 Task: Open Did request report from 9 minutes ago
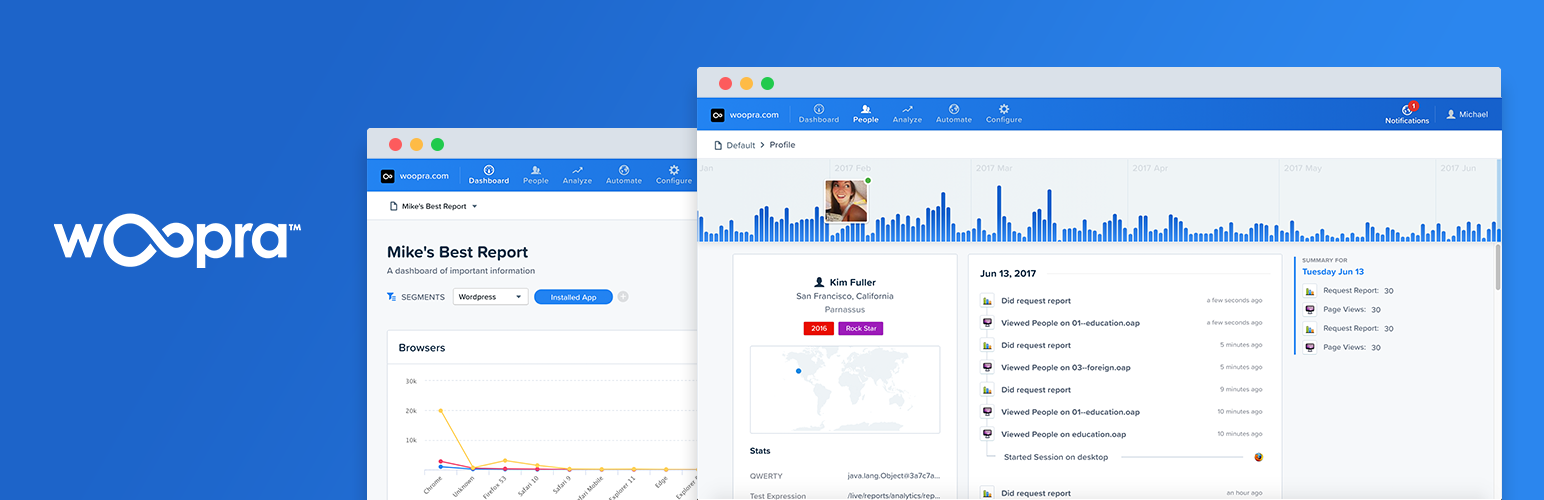(1036, 390)
